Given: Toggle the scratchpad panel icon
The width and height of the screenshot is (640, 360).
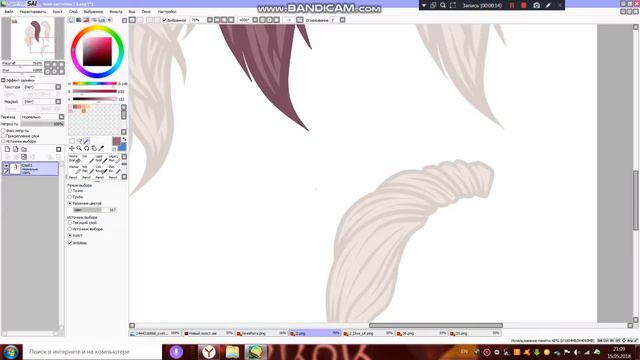Looking at the screenshot, I should [x=110, y=20].
